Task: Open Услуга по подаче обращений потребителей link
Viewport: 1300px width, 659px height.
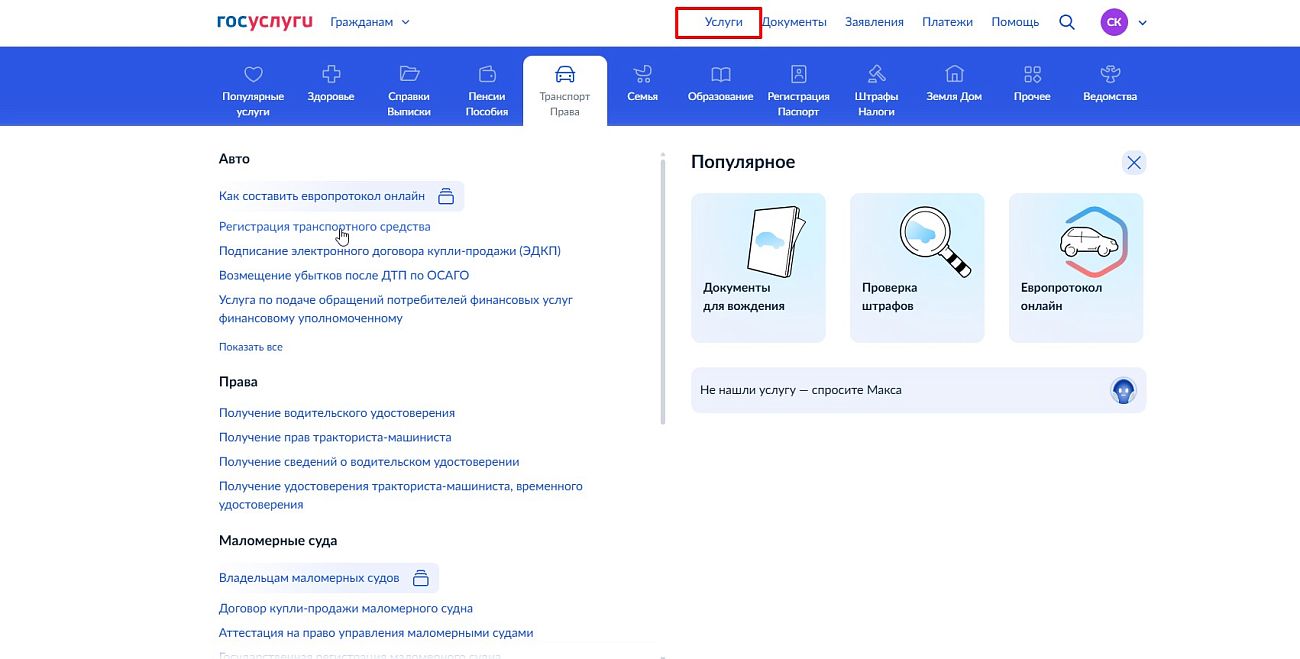Action: 396,309
